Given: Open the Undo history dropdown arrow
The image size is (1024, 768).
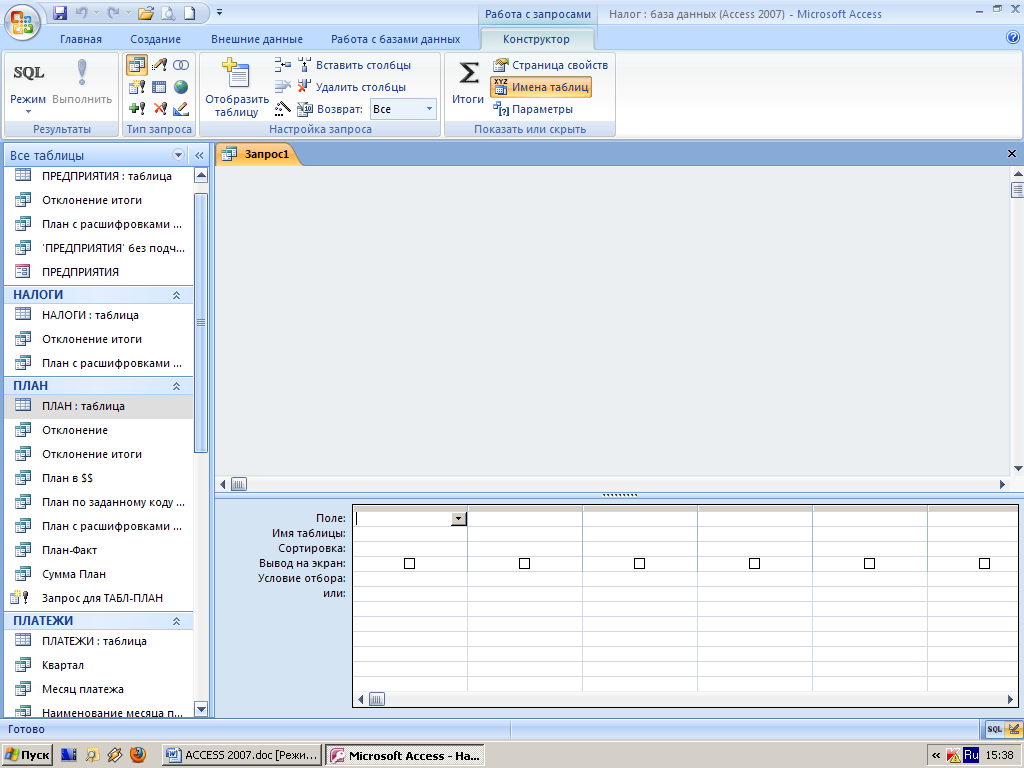Looking at the screenshot, I should point(97,12).
